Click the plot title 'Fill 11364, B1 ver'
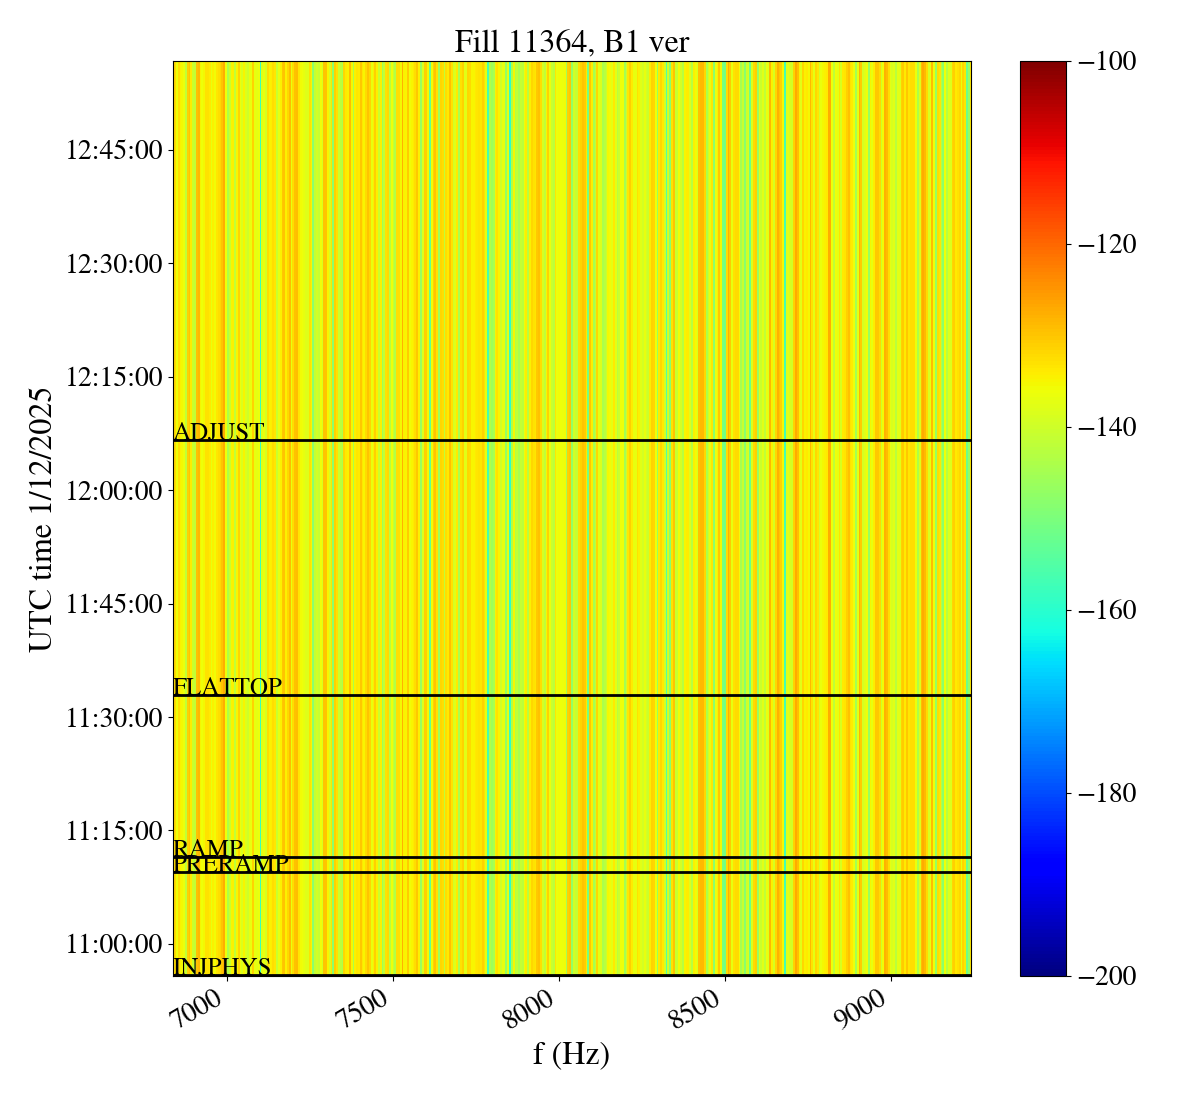Screen dimensions: 1200x1100 tap(571, 42)
